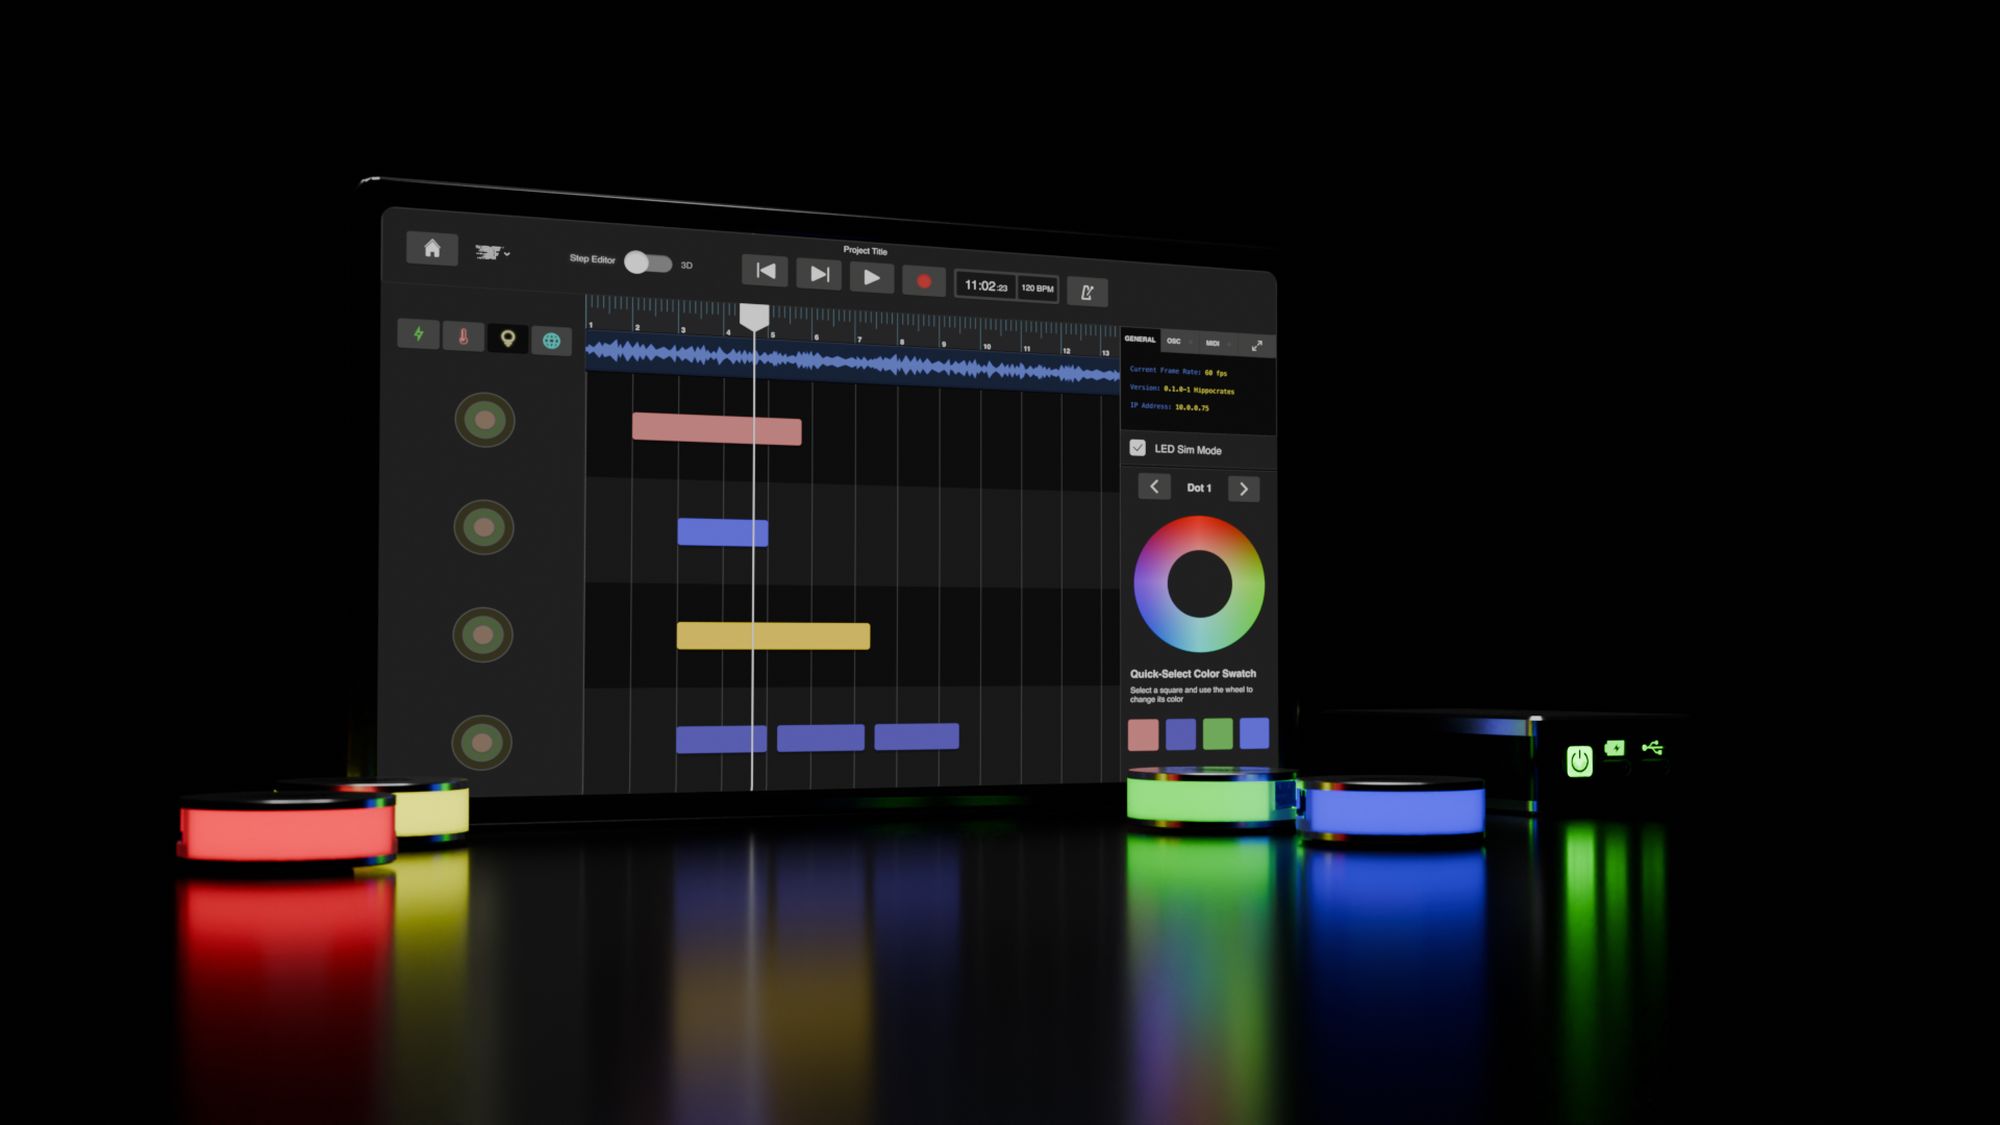Select the teal globe icon
Viewport: 2000px width, 1125px height.
tap(551, 341)
